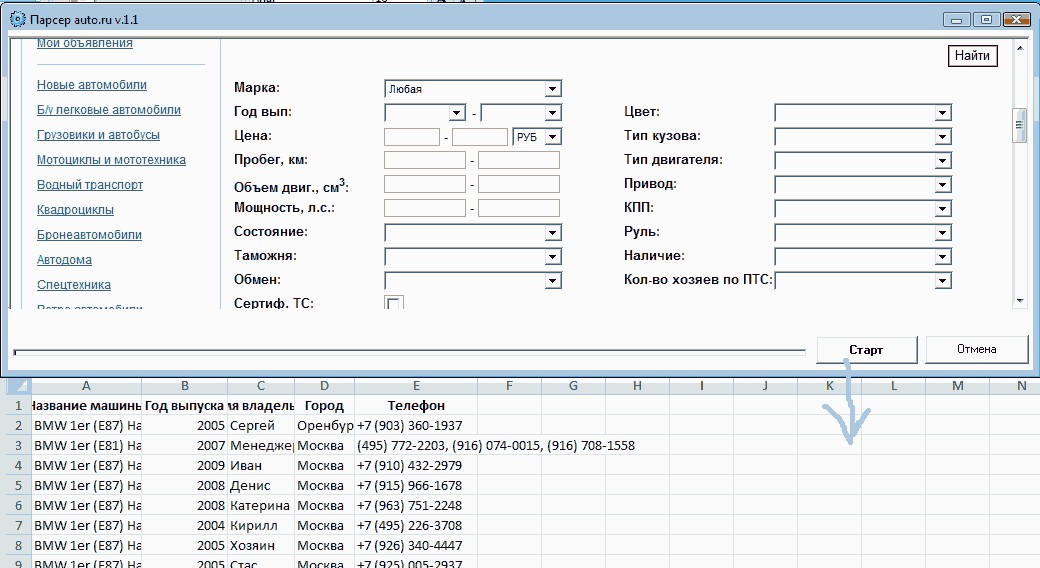Click phone cell +7 (926) 340-4447

416,545
